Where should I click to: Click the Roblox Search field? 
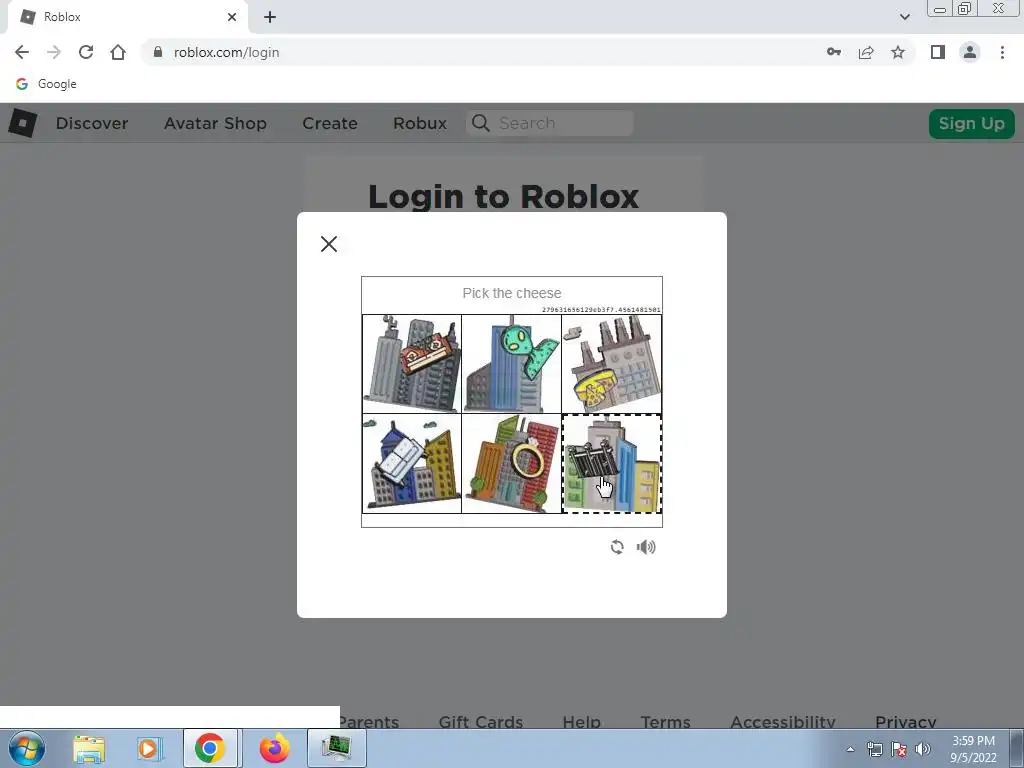pyautogui.click(x=550, y=123)
